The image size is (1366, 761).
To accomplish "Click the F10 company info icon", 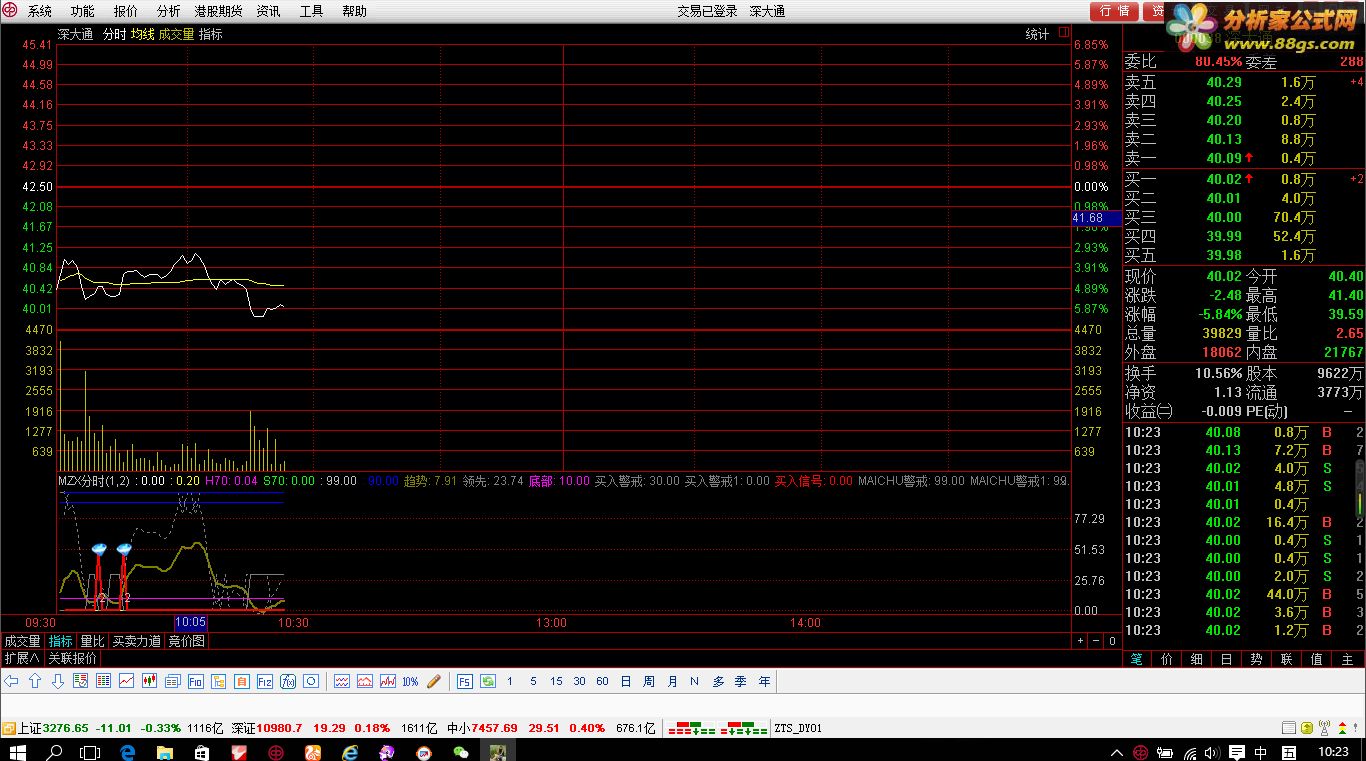I will coord(195,681).
